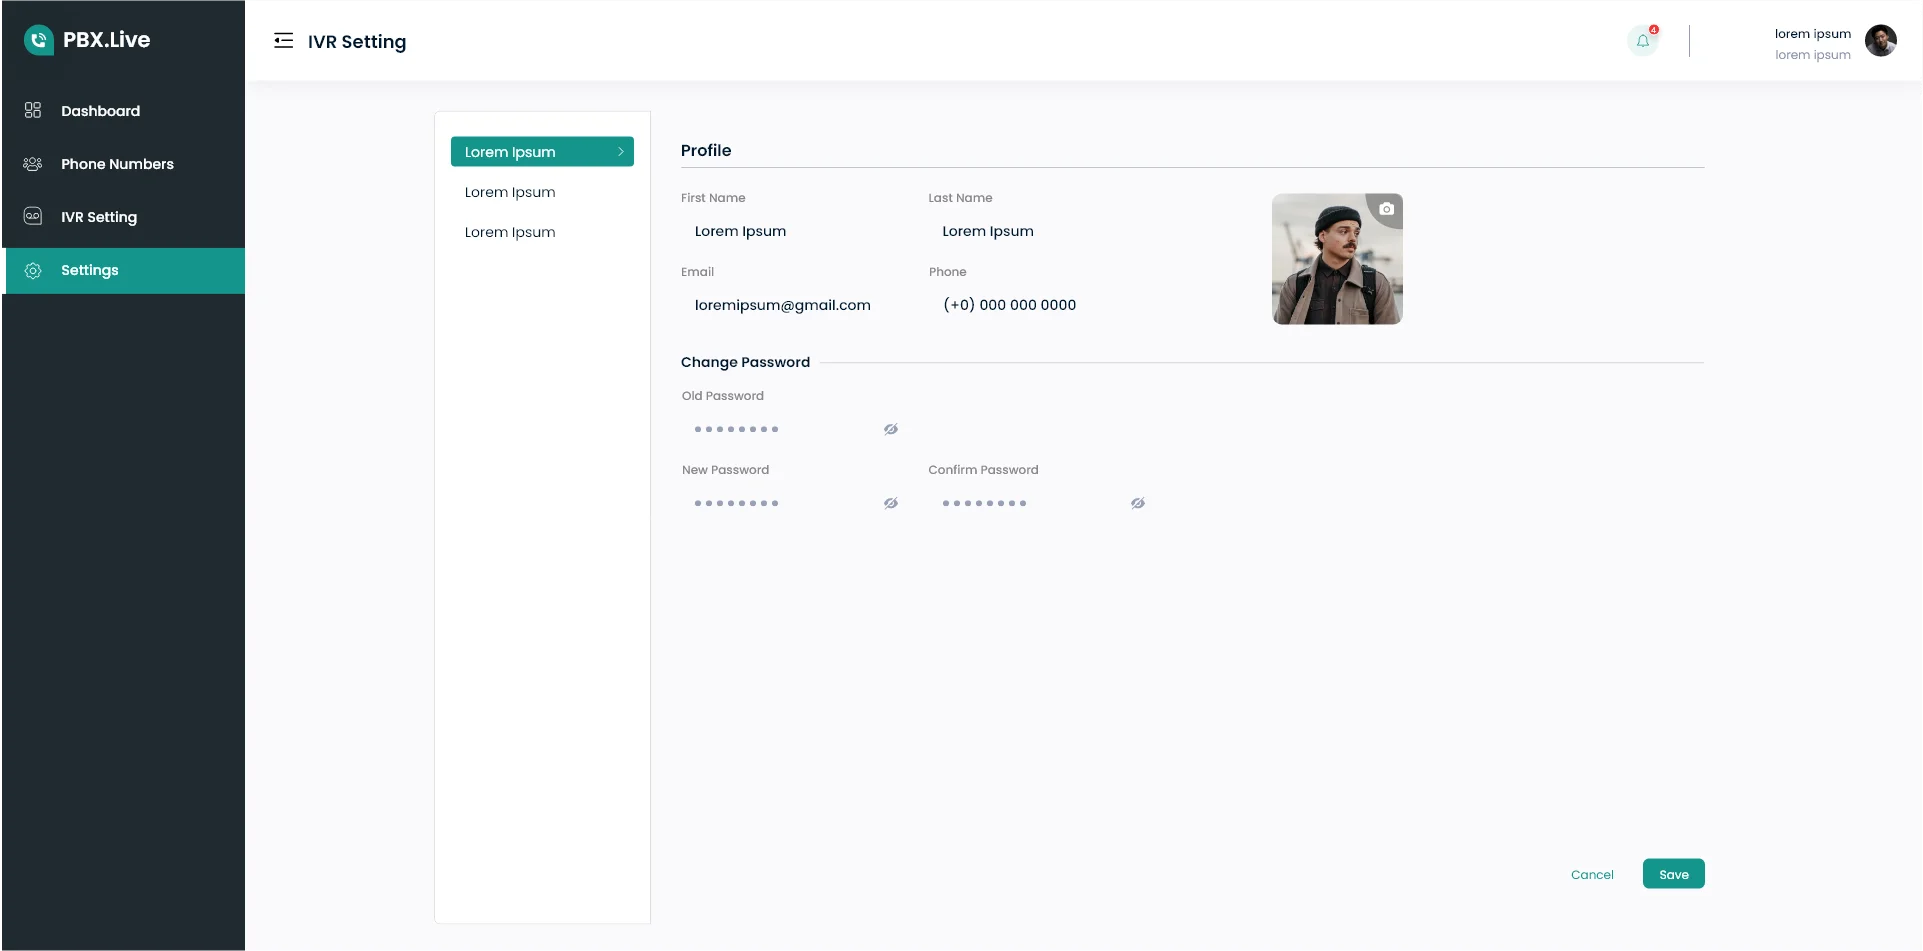This screenshot has height=951, width=1923.
Task: Click the Settings gear icon in sidebar
Action: pos(33,271)
